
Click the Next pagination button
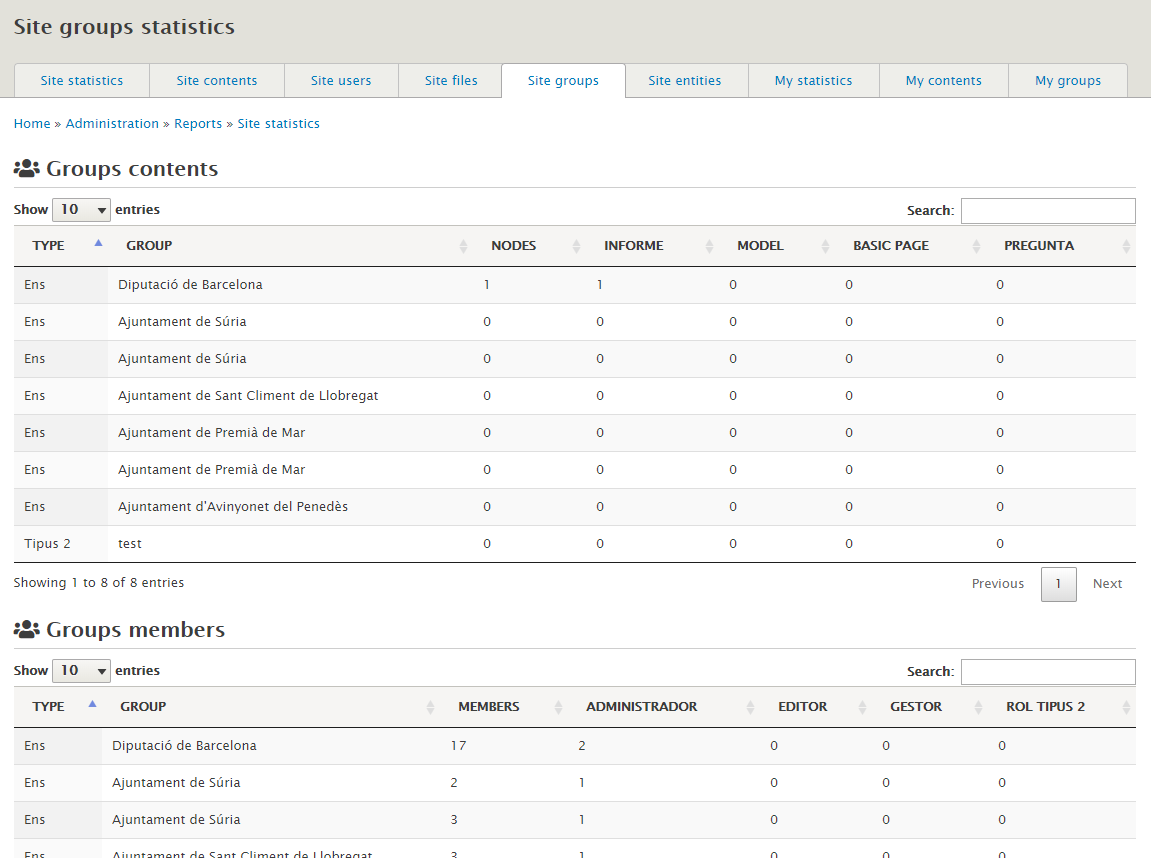[1107, 583]
